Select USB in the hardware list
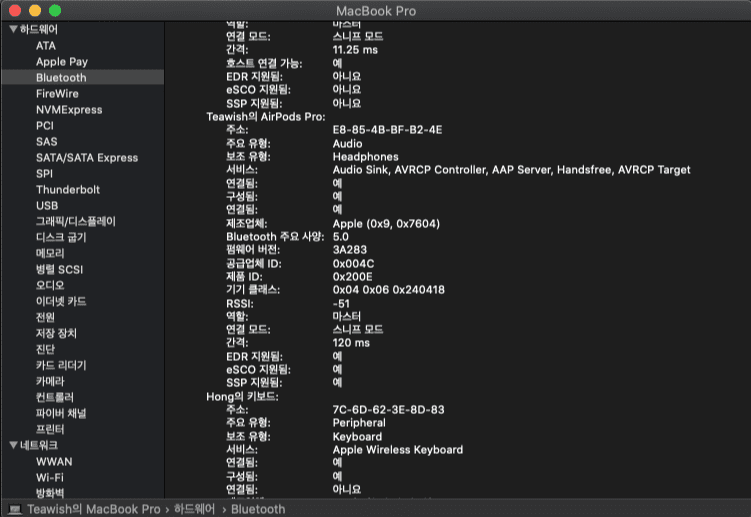Image resolution: width=751 pixels, height=517 pixels. click(x=47, y=206)
